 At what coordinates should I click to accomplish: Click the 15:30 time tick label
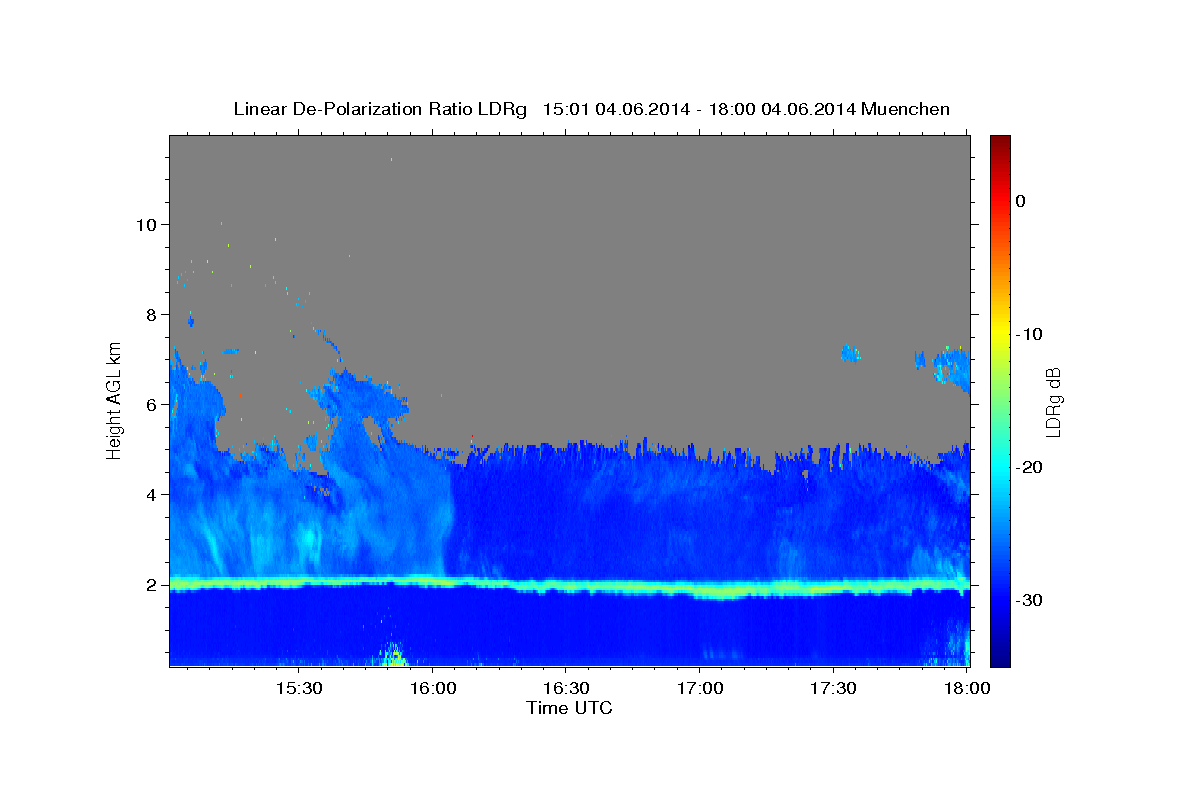coord(298,688)
